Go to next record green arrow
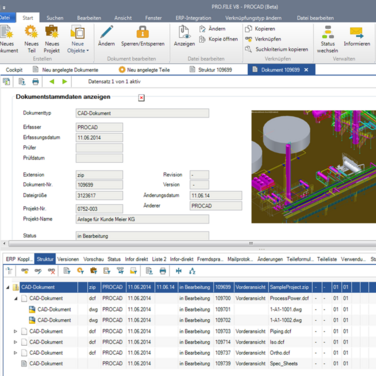This screenshot has height=376, width=376. (65, 82)
